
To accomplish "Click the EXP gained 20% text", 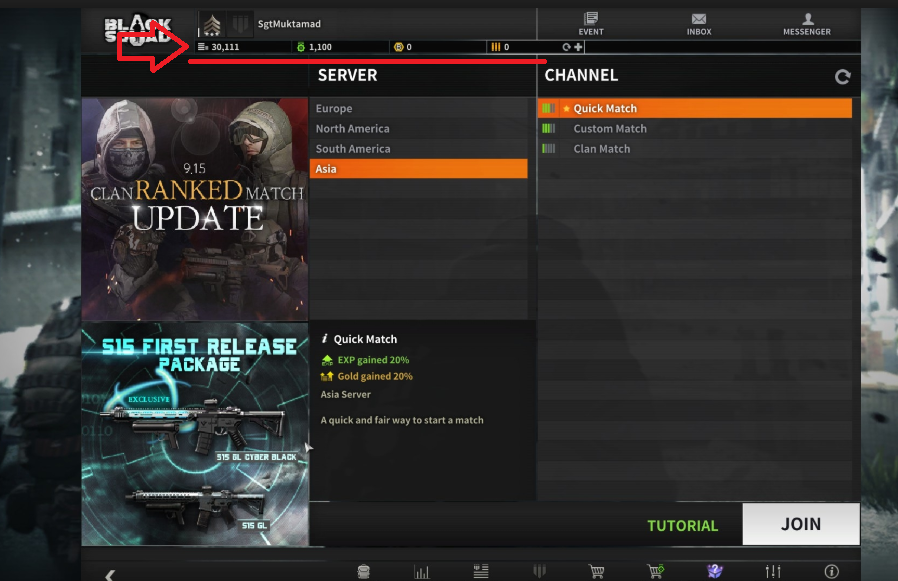I will (x=373, y=360).
